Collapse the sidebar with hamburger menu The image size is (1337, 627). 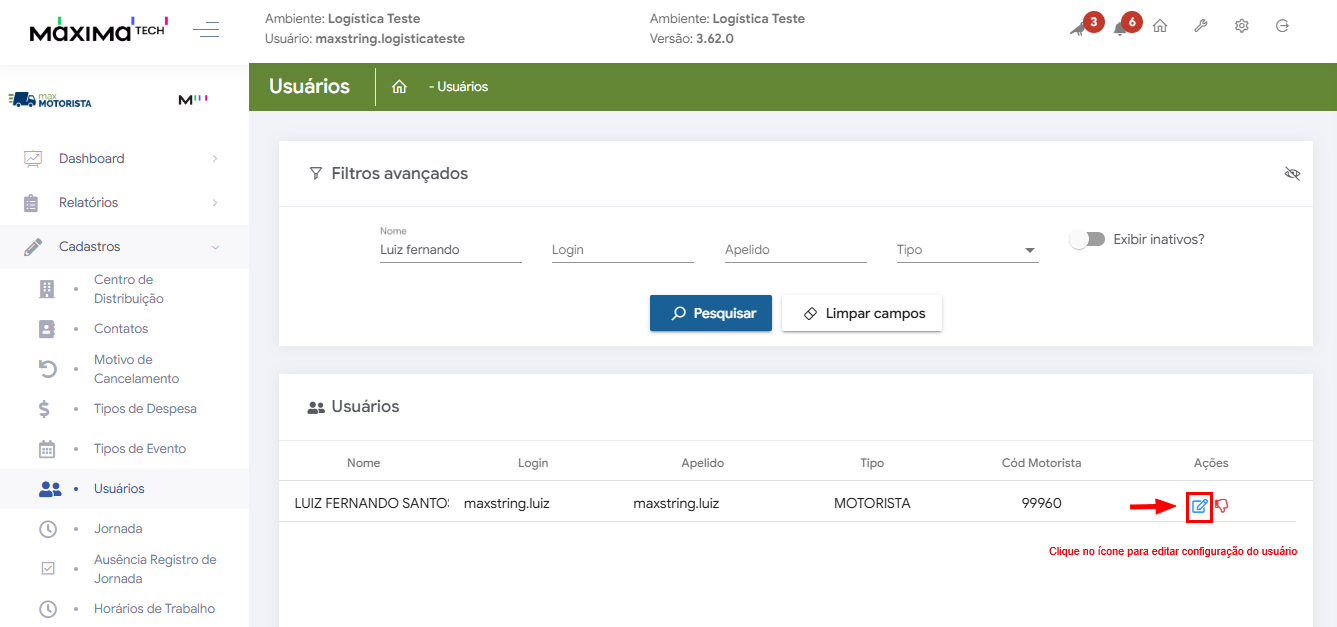(x=206, y=30)
